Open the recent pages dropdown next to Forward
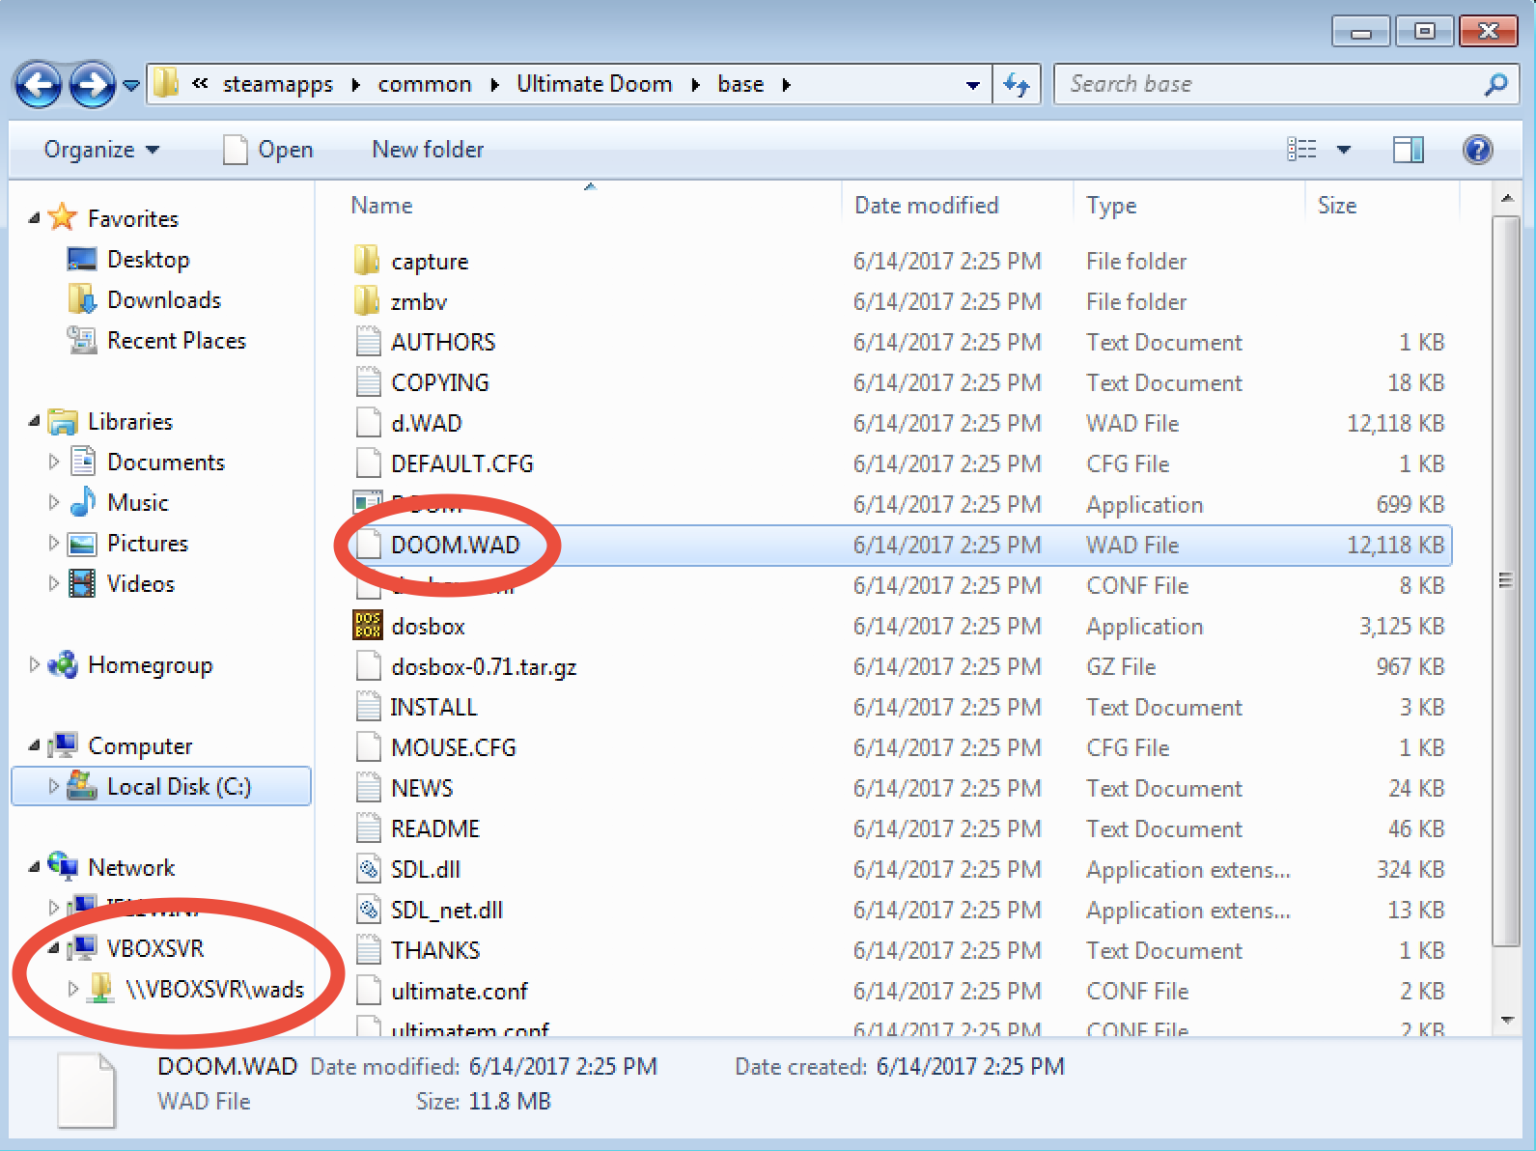1536x1151 pixels. click(x=131, y=86)
